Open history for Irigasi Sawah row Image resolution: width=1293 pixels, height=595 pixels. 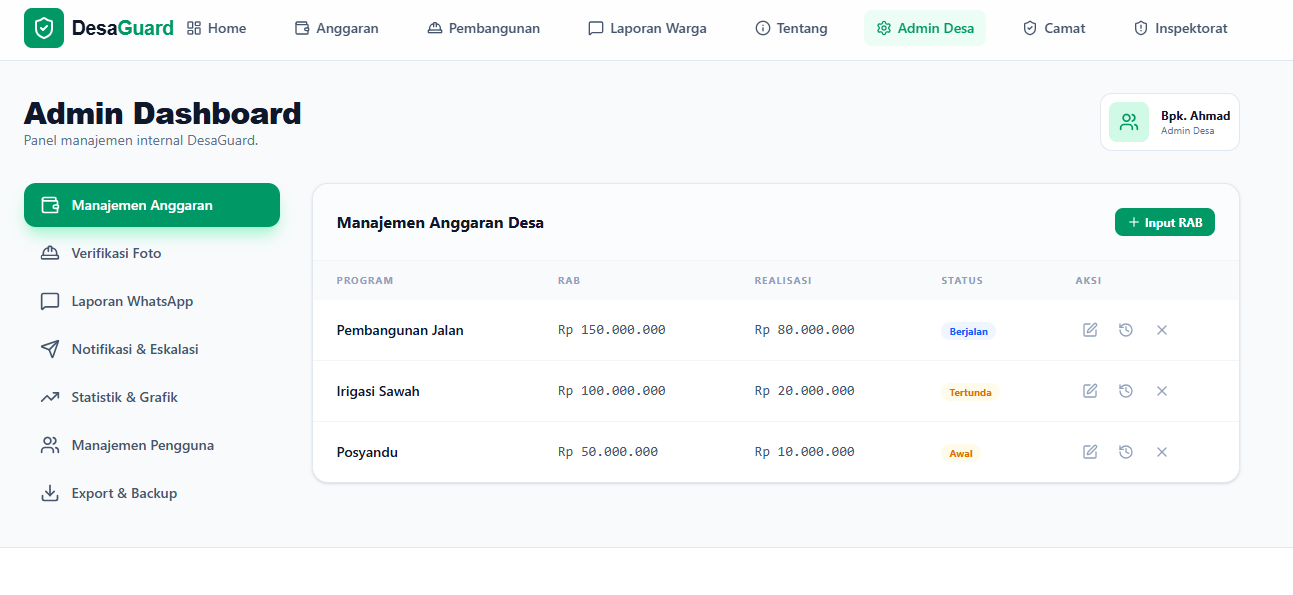1126,391
